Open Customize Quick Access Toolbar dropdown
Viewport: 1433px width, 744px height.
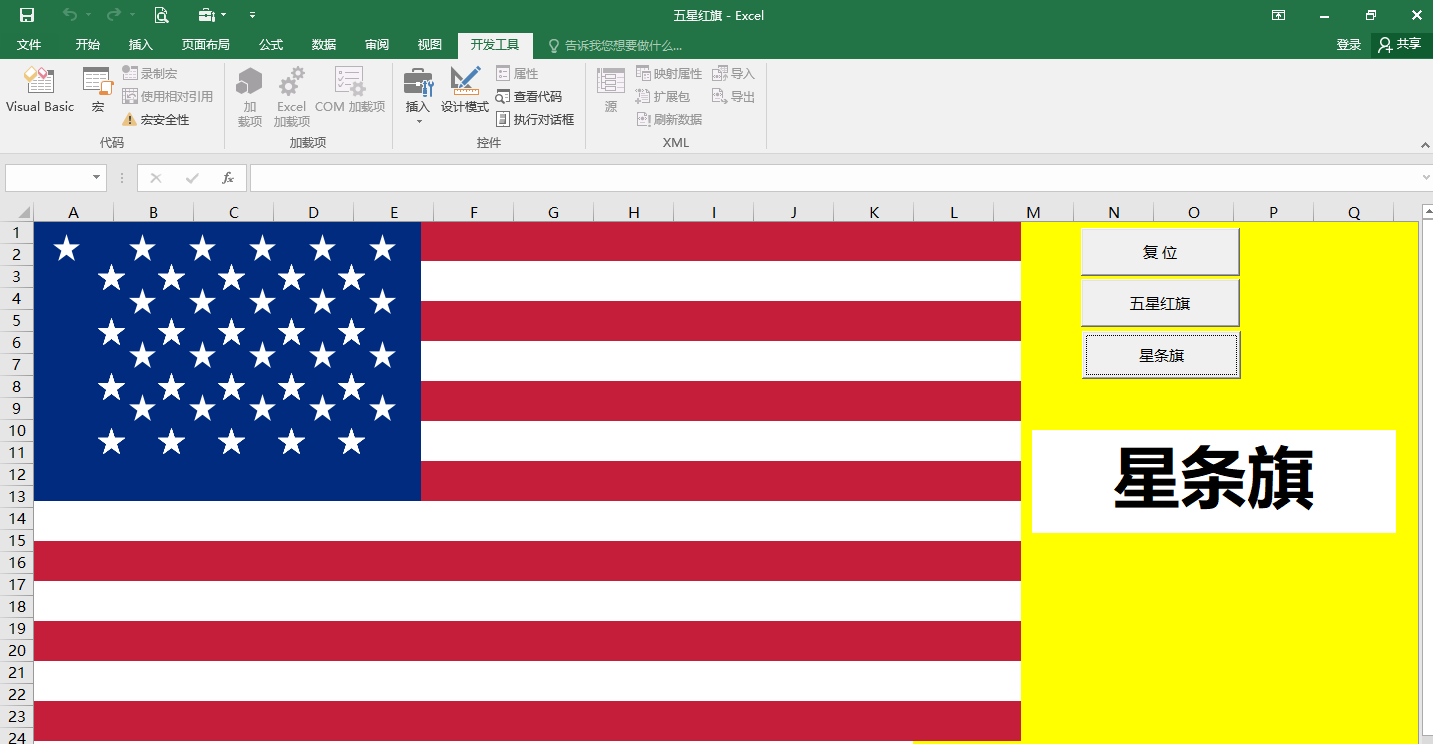(252, 15)
